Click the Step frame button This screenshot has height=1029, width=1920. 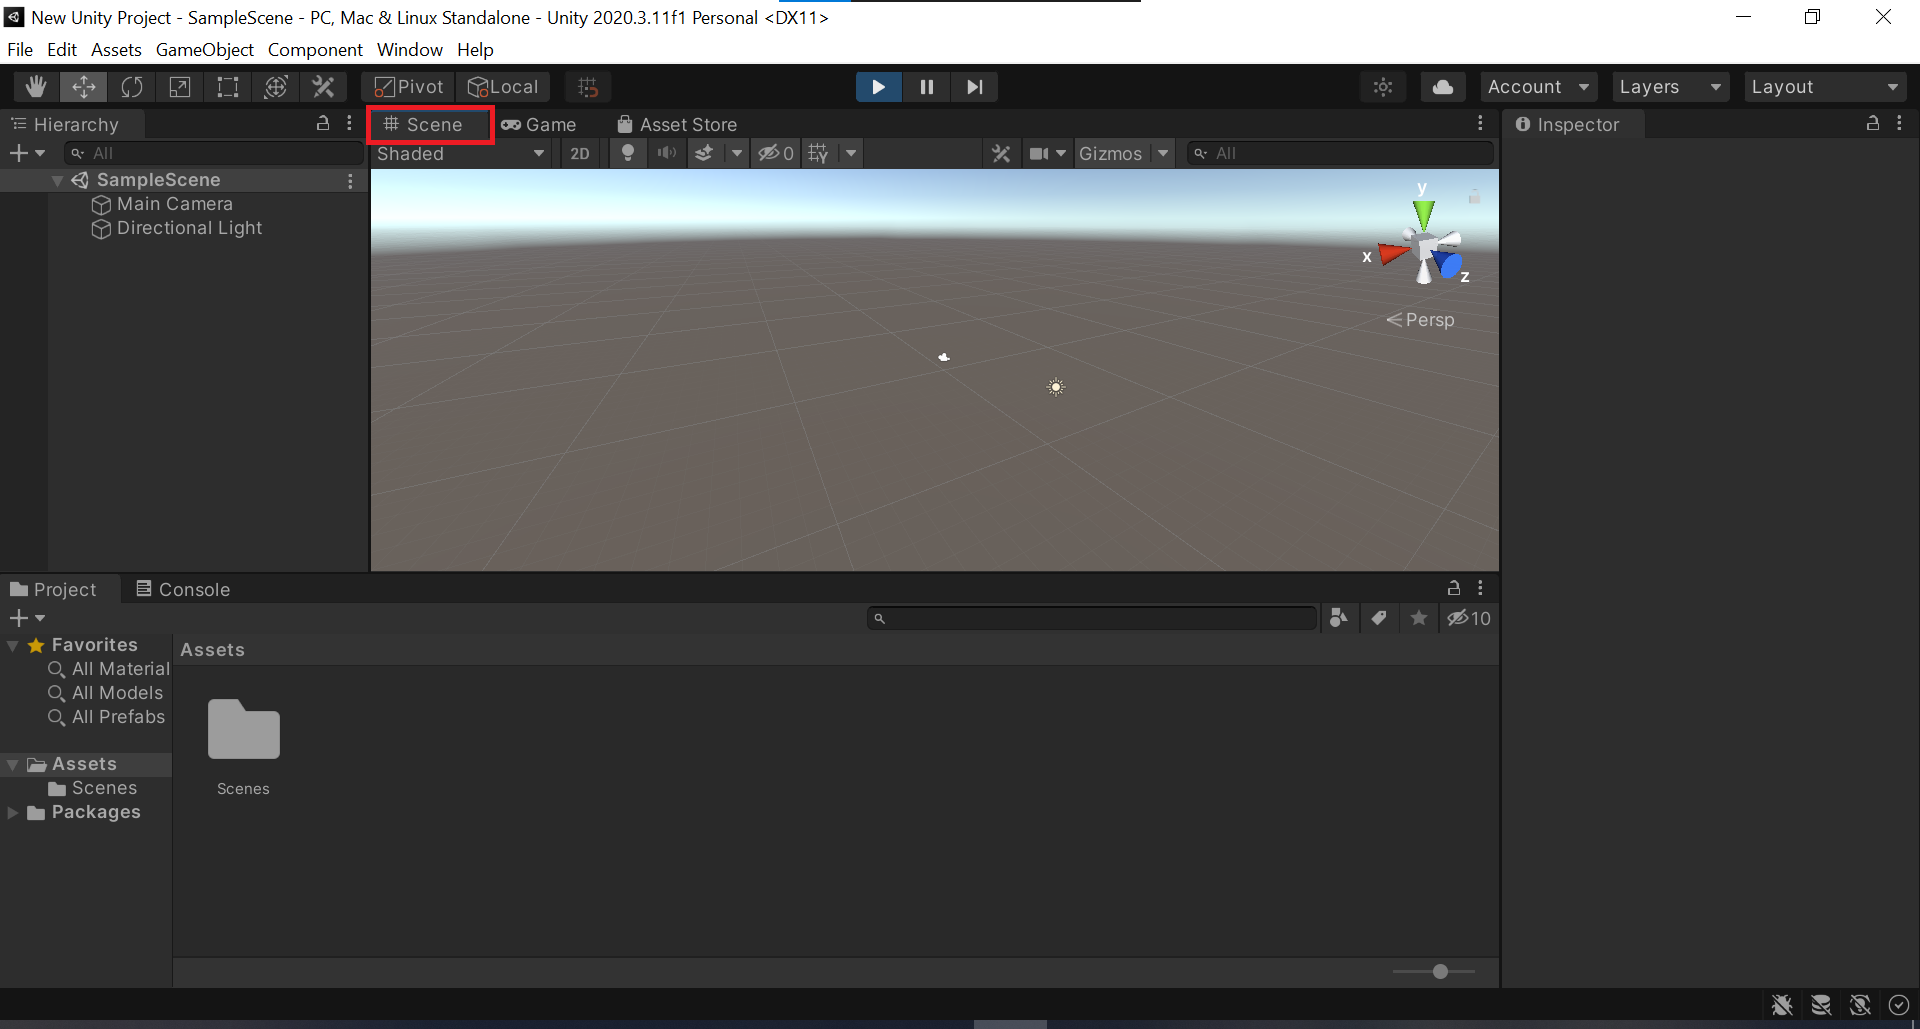pos(975,87)
